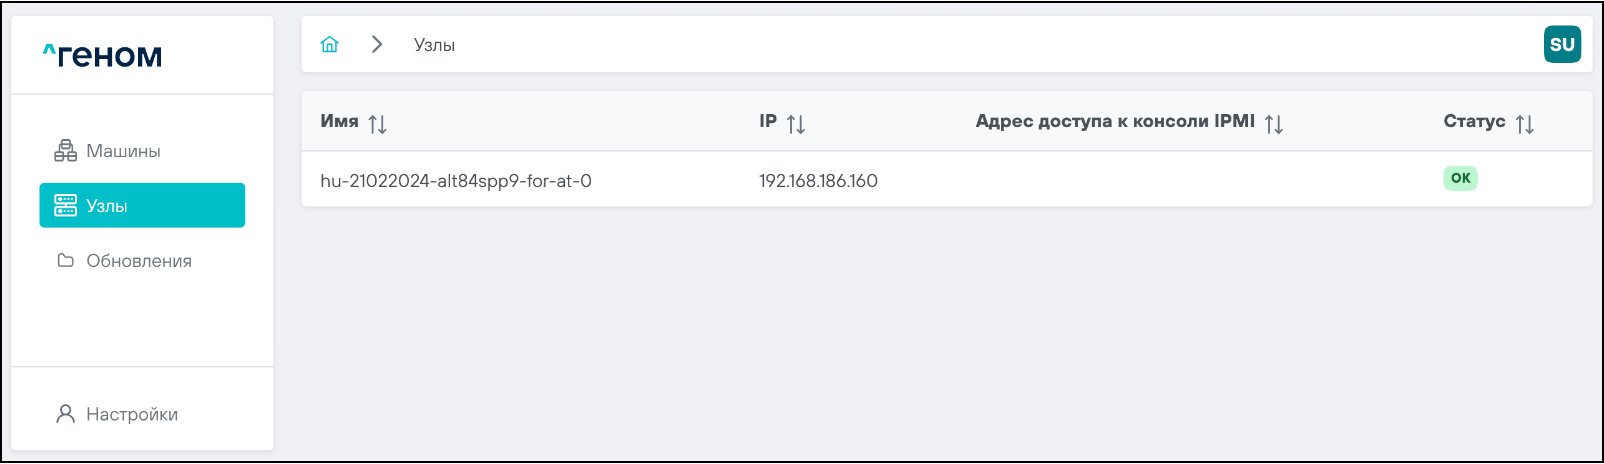This screenshot has width=1604, height=464.
Task: Click the Геном logo
Action: (102, 56)
